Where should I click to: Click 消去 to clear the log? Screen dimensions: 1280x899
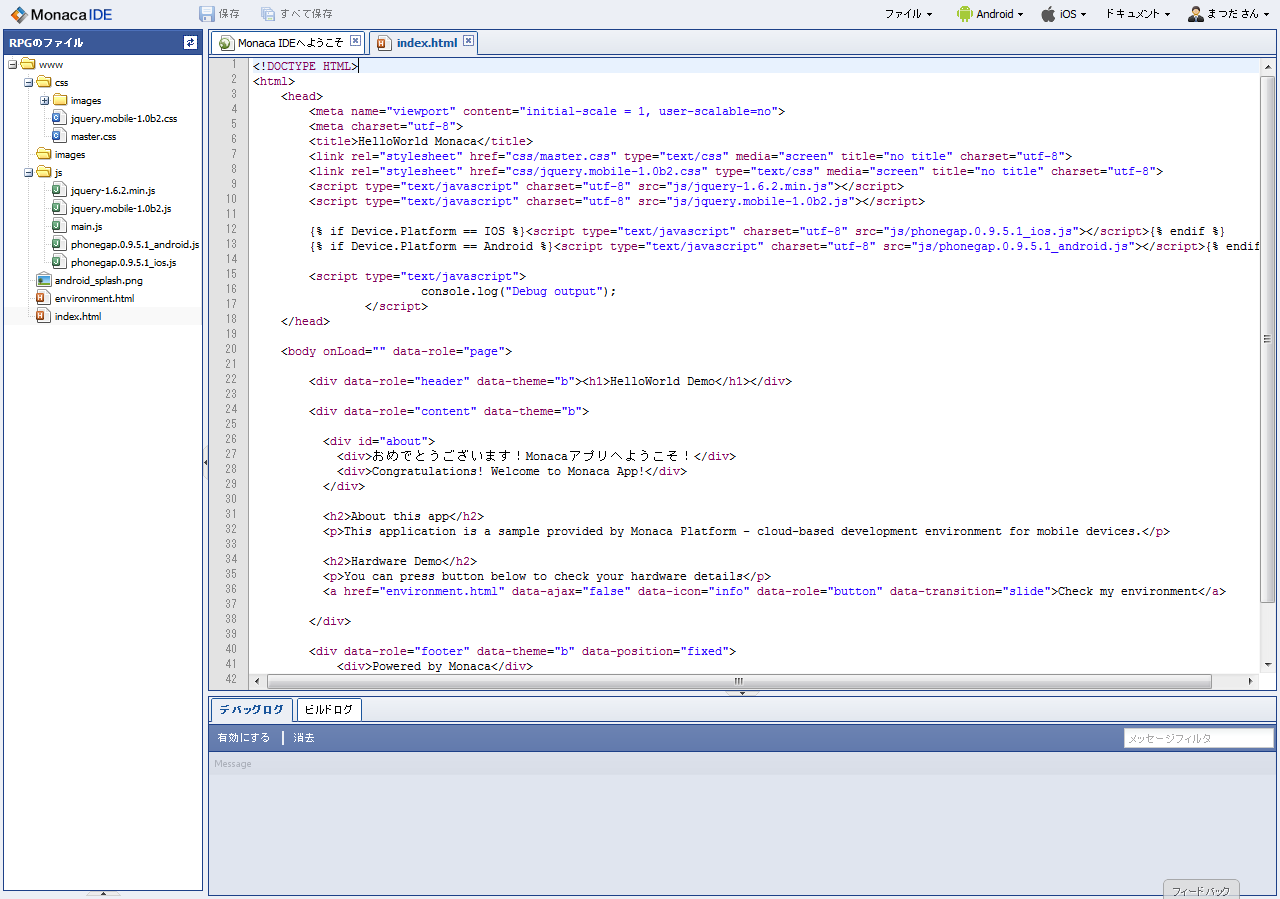tap(304, 738)
